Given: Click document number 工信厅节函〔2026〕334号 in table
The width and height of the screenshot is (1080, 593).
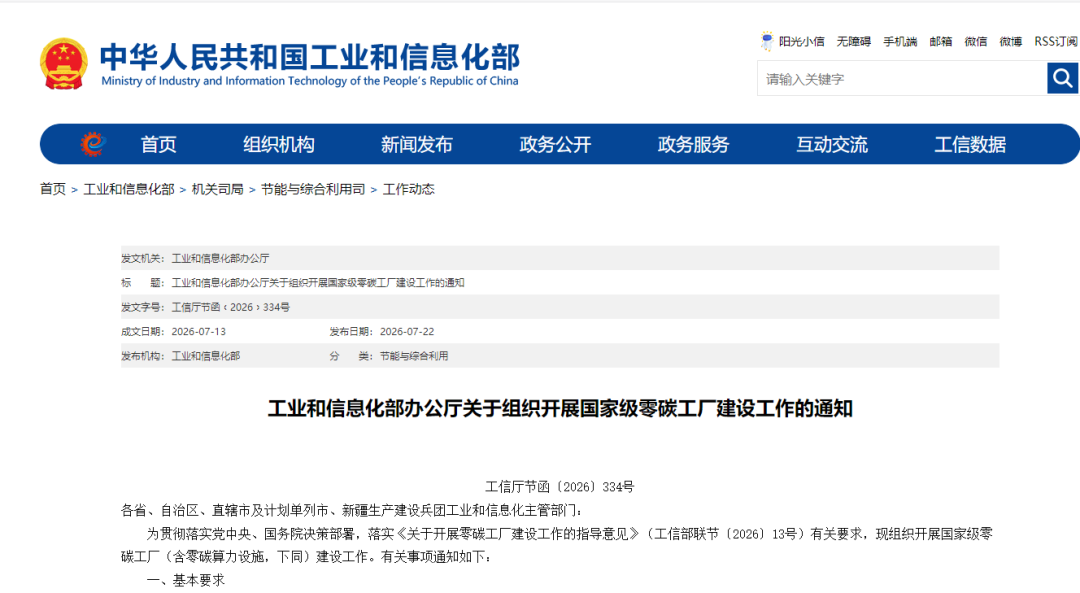Looking at the screenshot, I should 231,307.
